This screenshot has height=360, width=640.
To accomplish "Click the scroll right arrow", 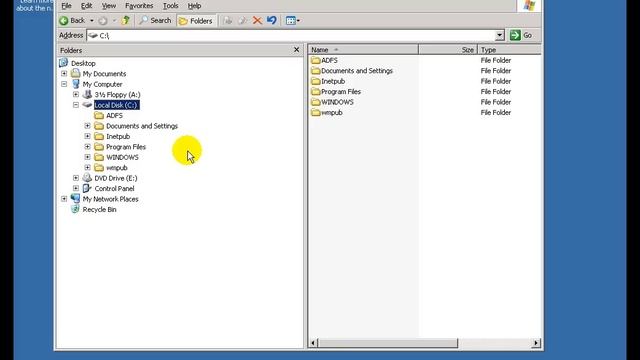I will 536,343.
